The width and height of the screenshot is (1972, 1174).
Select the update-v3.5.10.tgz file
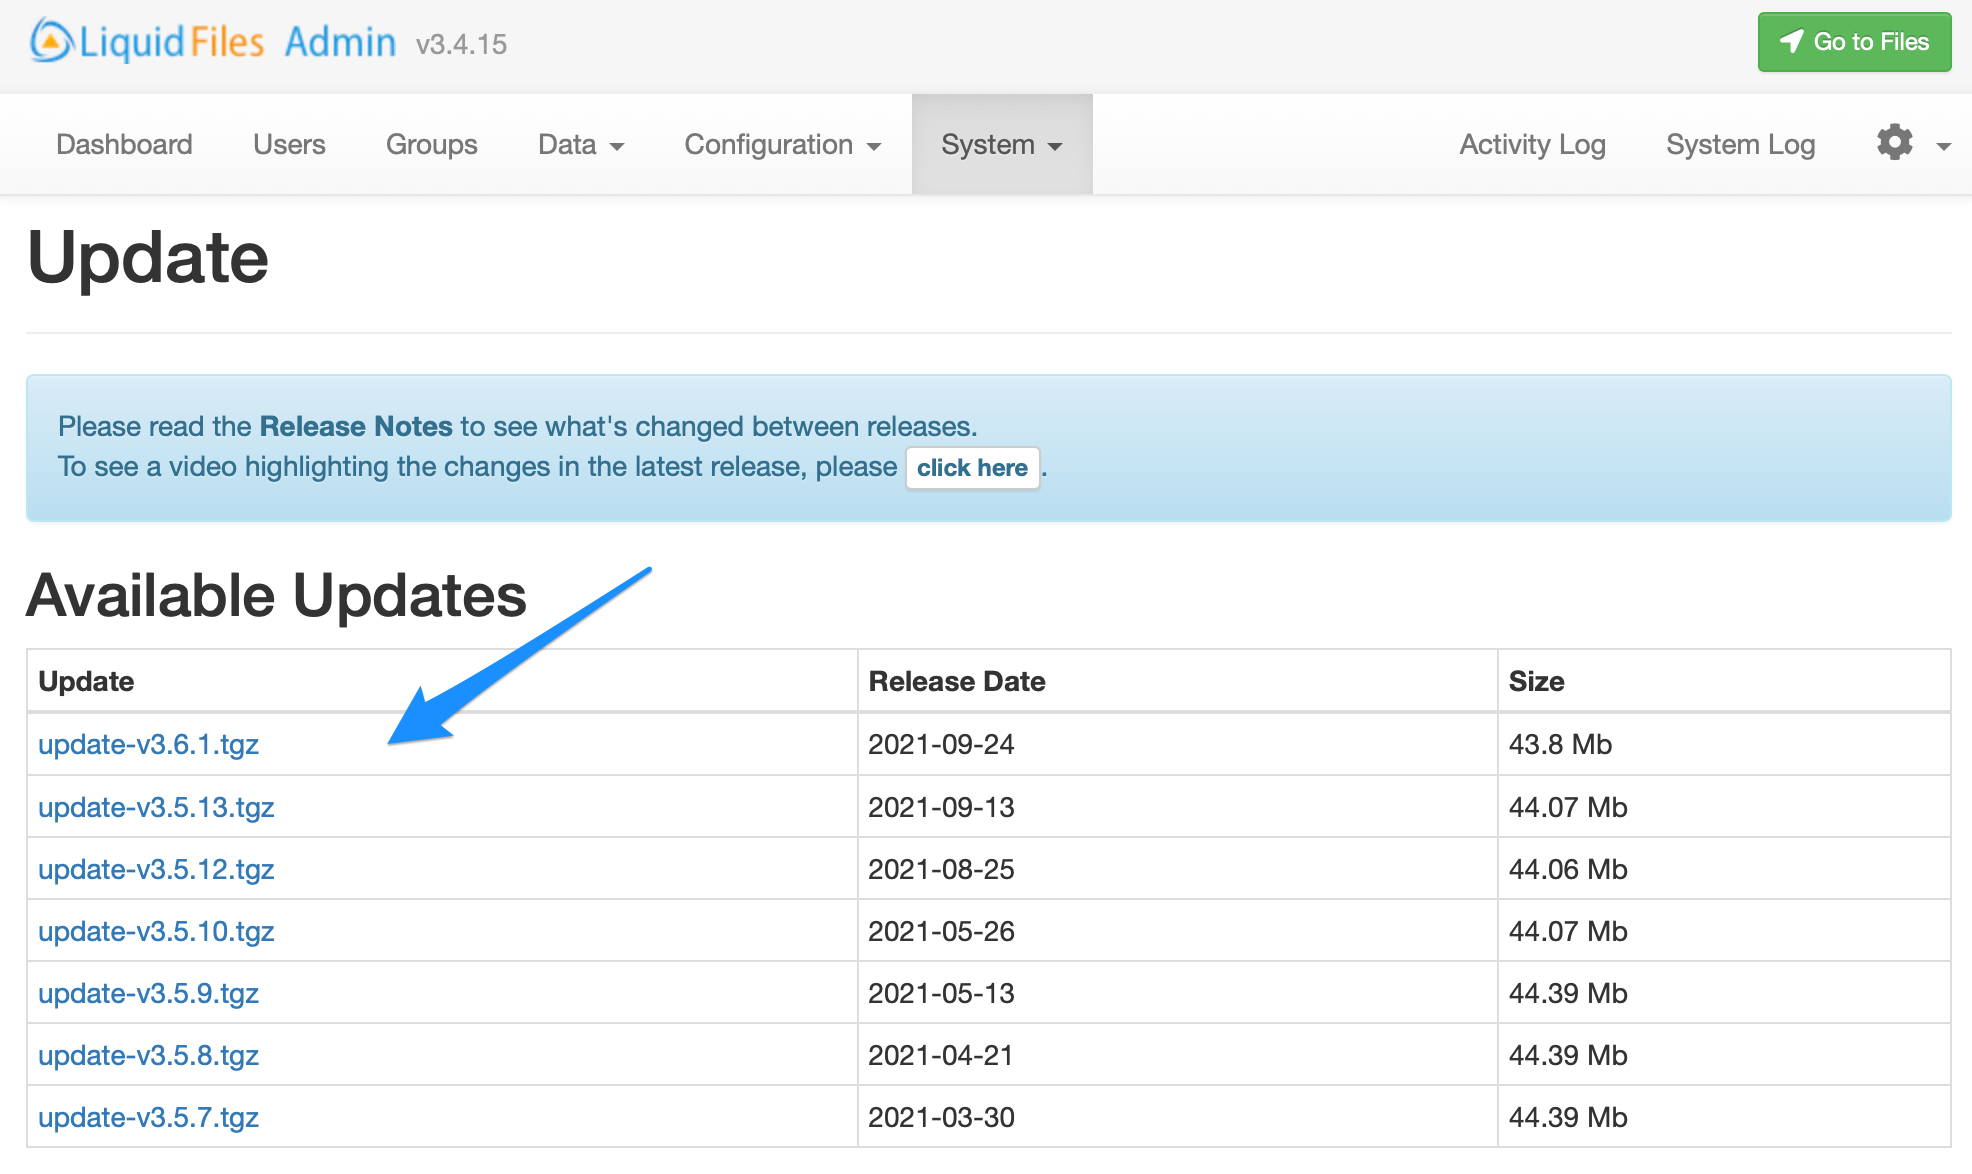pos(156,931)
